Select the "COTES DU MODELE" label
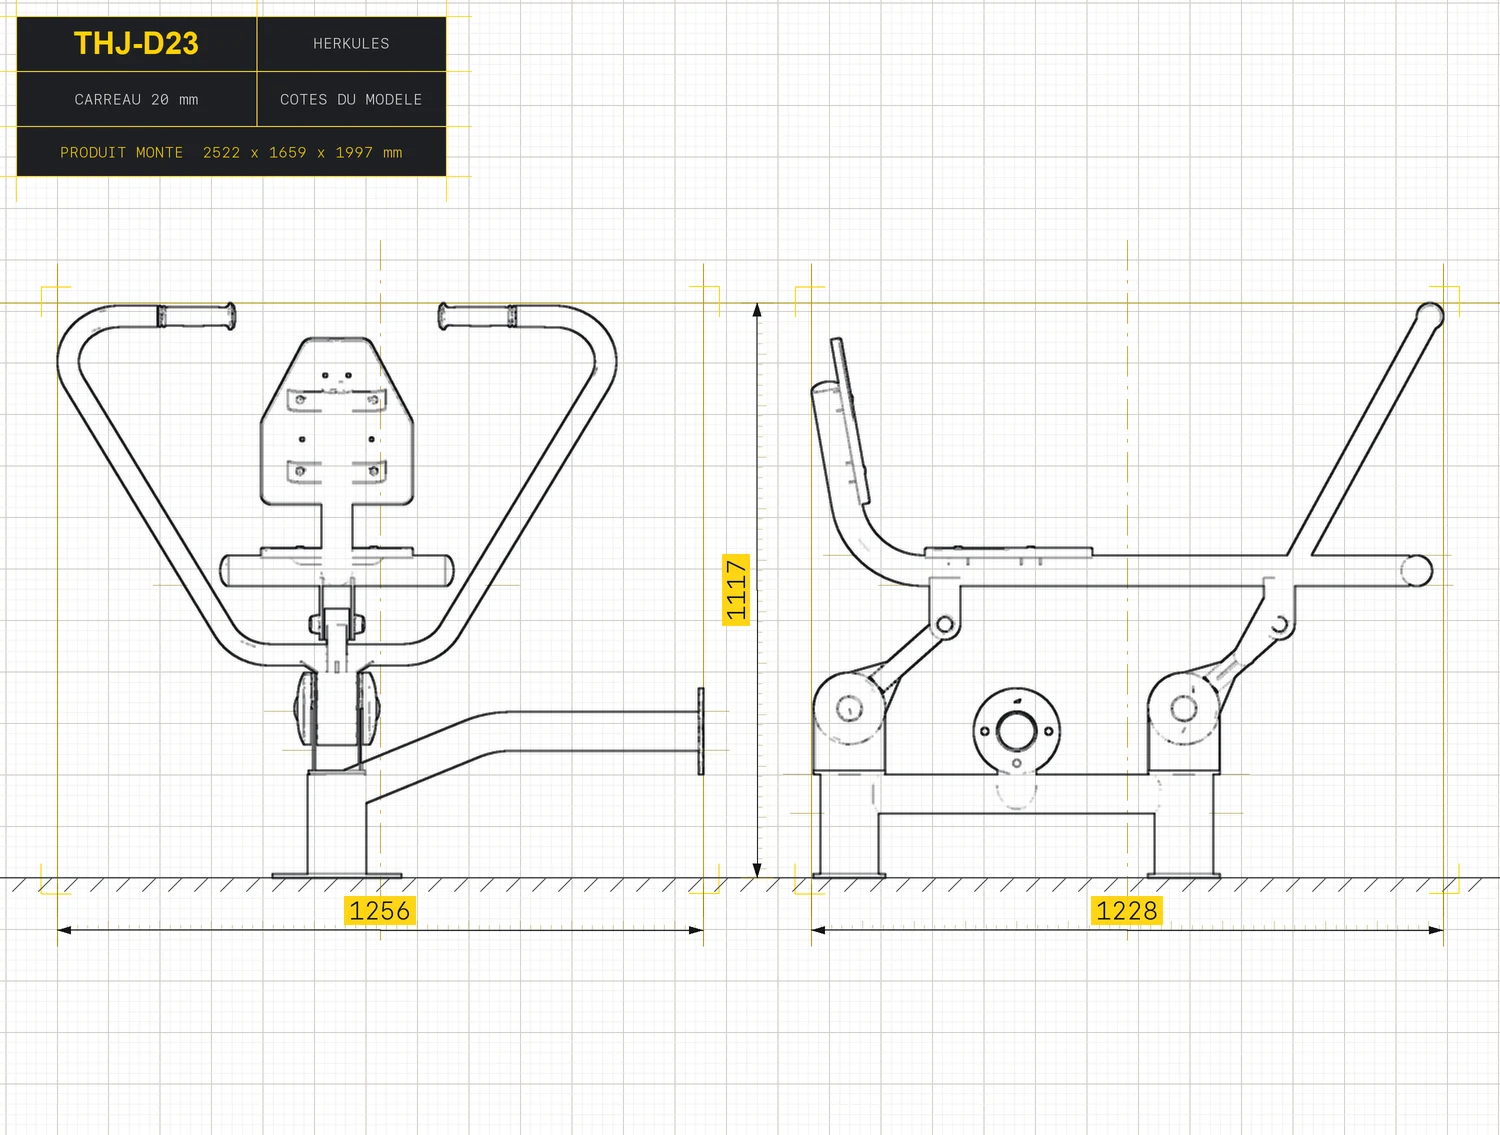 [351, 100]
